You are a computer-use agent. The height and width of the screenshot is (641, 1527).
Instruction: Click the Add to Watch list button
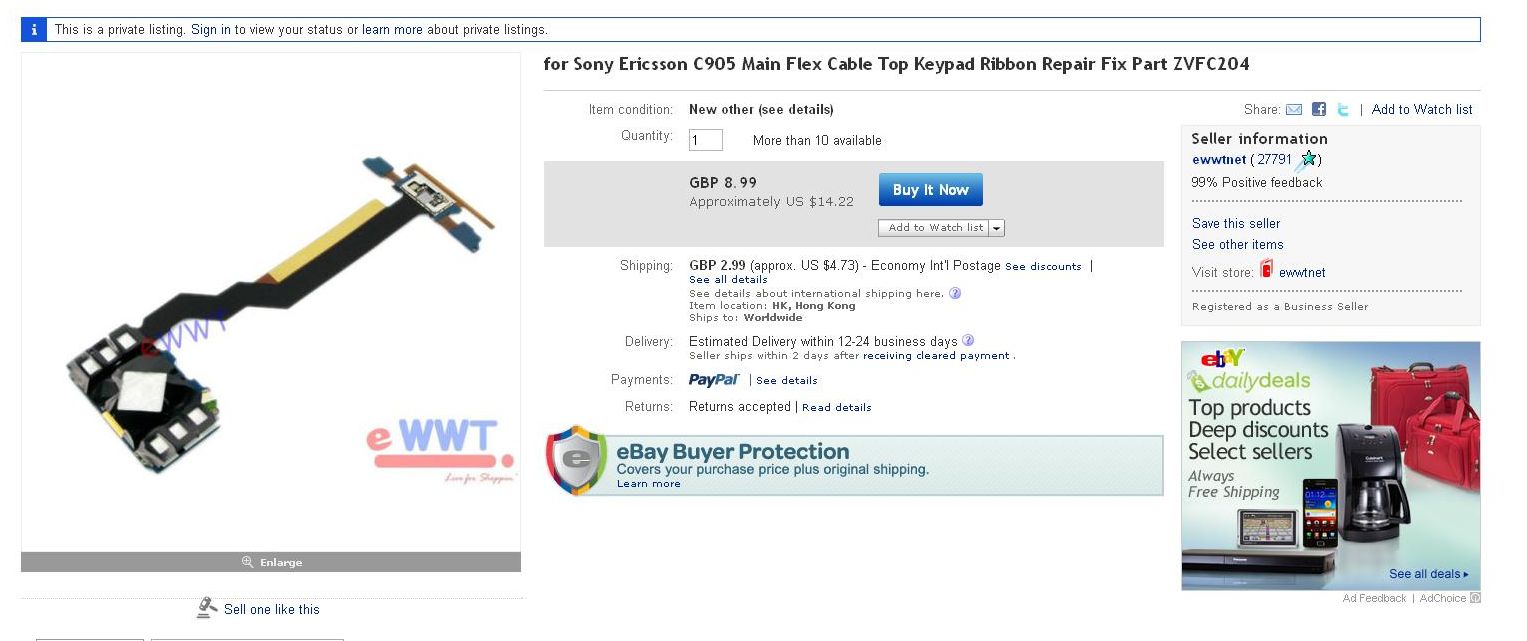935,228
